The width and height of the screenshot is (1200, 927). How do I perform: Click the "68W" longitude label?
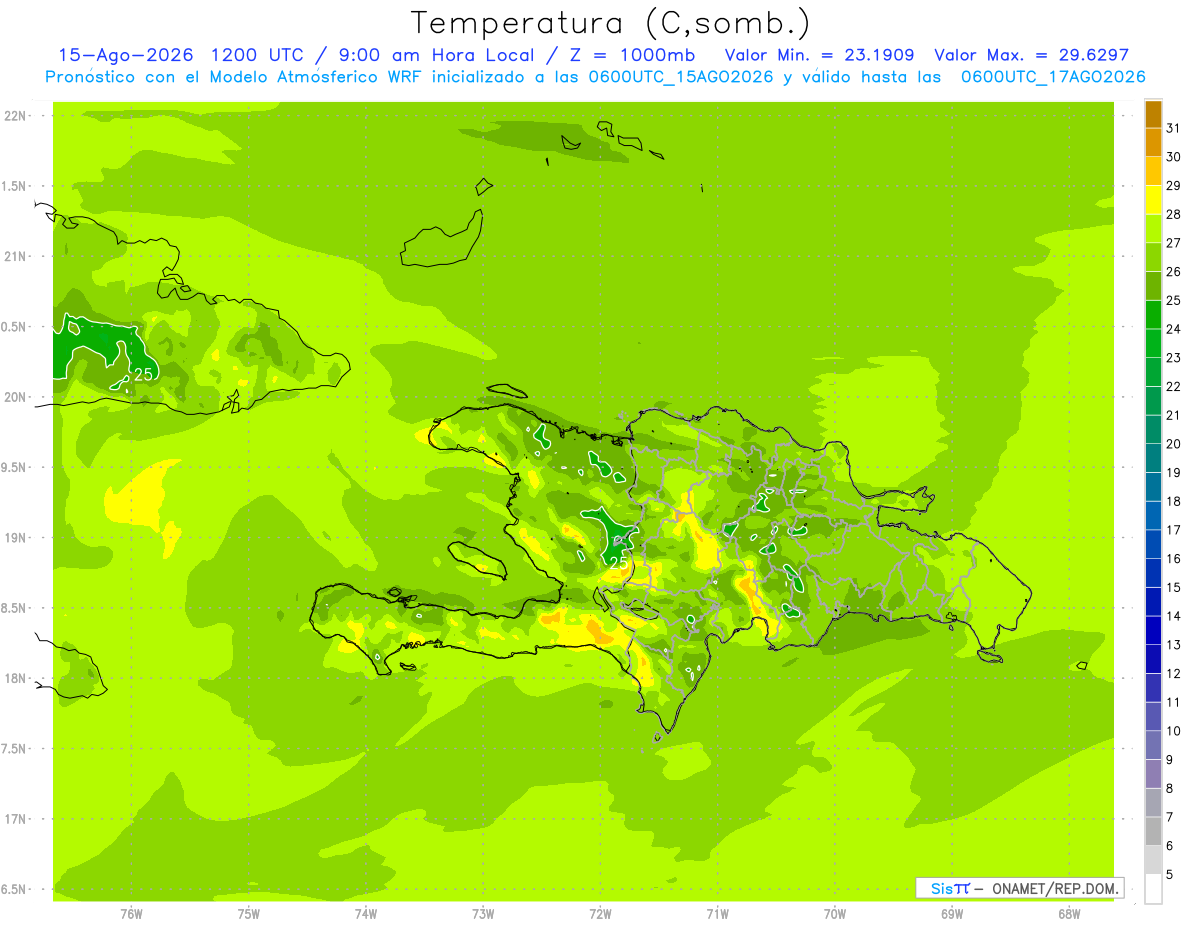coord(1069,913)
